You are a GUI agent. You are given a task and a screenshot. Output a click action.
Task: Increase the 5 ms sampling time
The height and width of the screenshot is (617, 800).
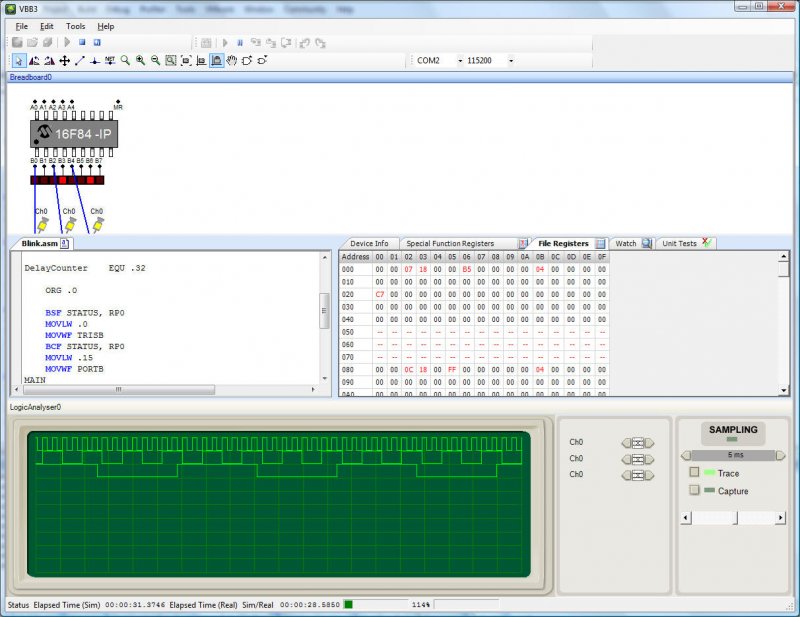pos(781,455)
